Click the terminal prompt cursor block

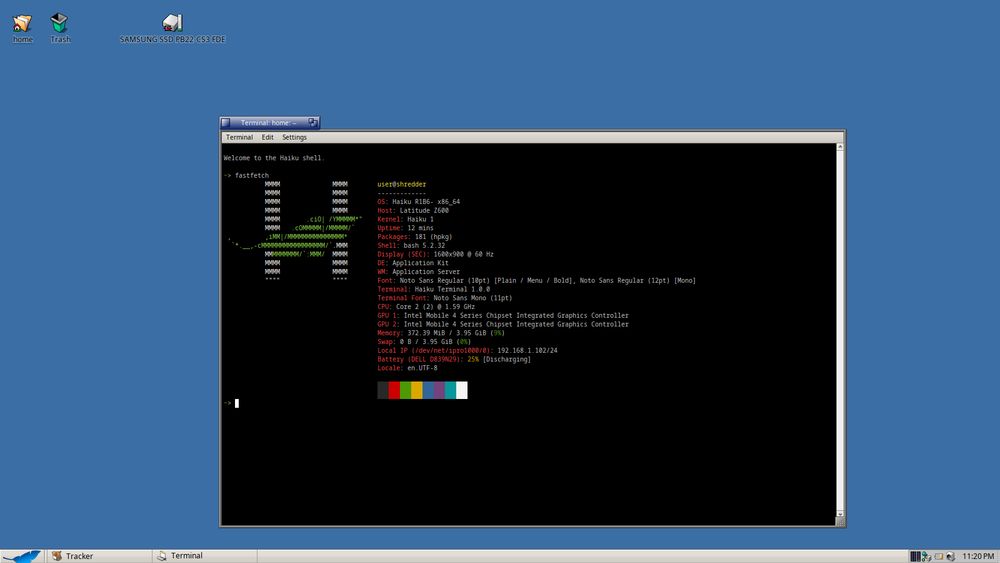pos(237,403)
